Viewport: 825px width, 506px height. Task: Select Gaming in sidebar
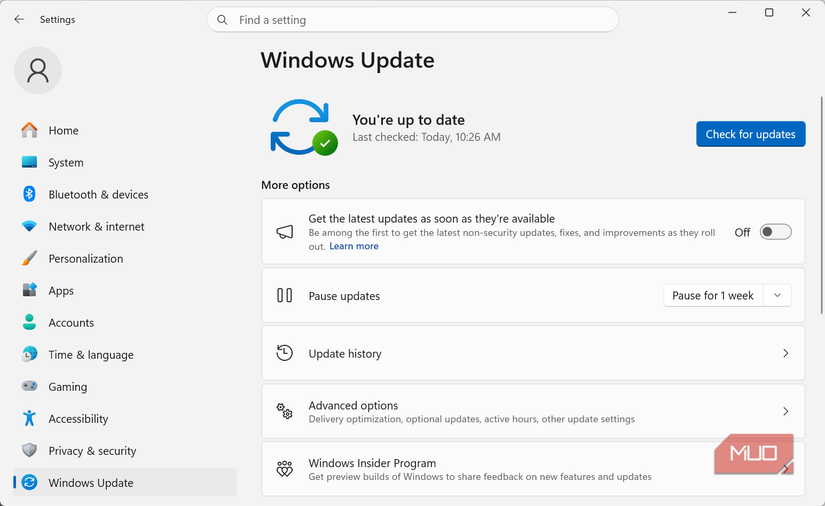click(125, 387)
